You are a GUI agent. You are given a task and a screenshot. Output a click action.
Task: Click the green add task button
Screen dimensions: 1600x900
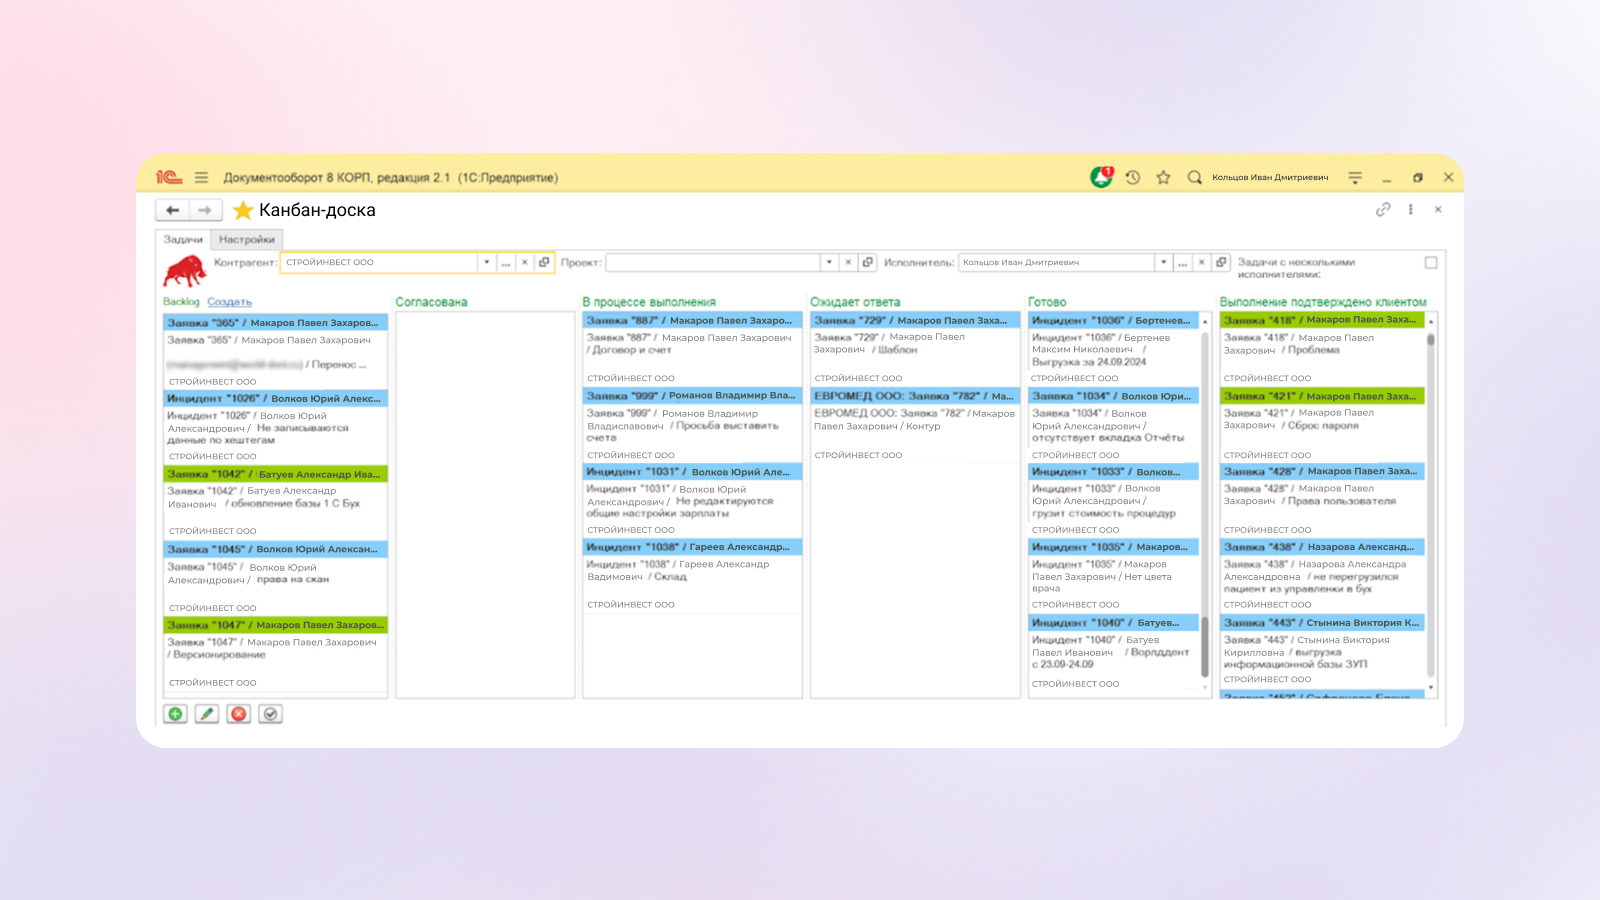(x=175, y=714)
